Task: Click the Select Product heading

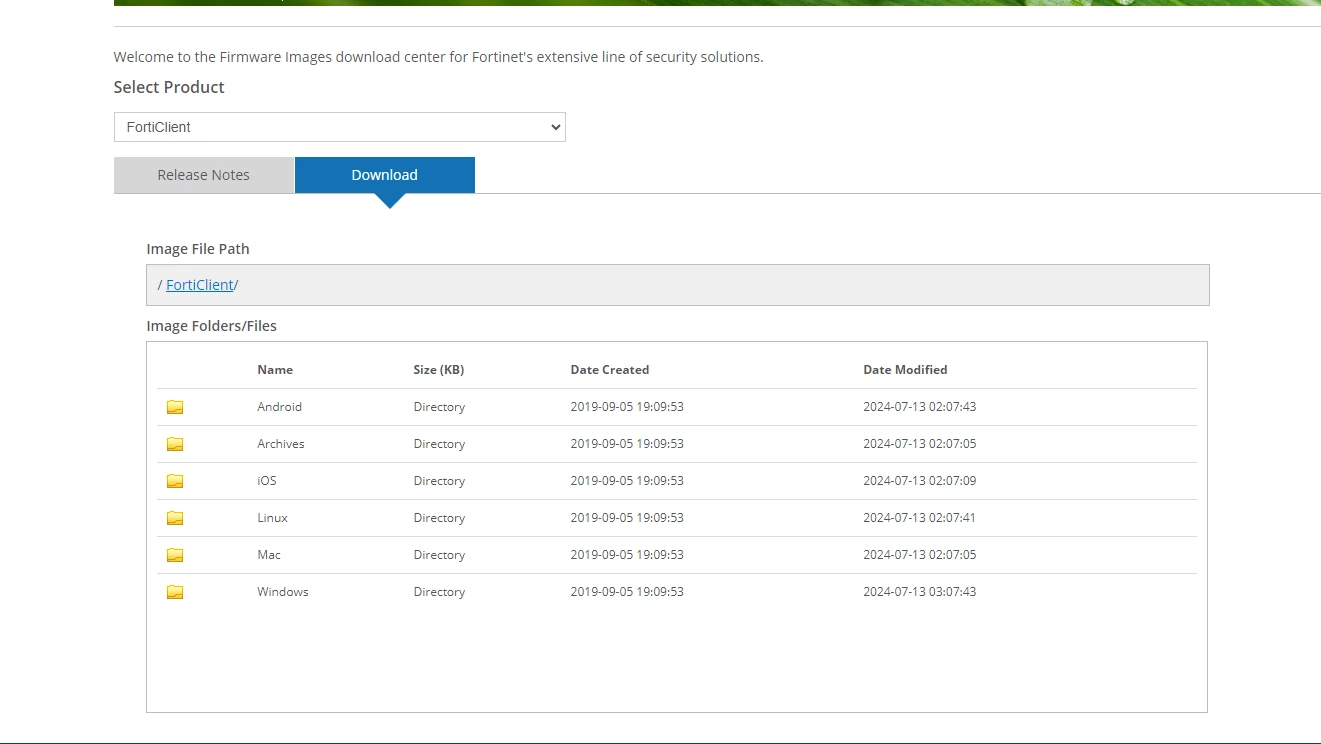Action: [x=169, y=87]
